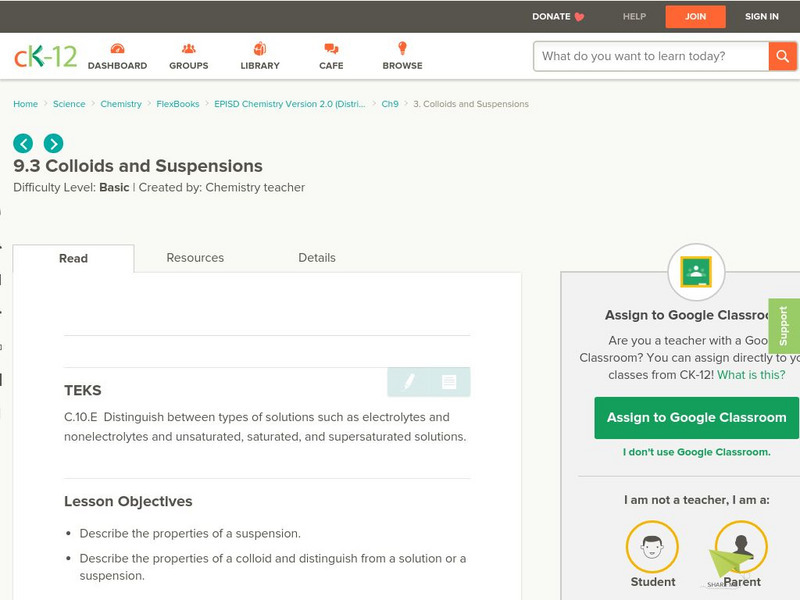Click the Browse lightbulb icon
The height and width of the screenshot is (600, 800).
pos(401,47)
